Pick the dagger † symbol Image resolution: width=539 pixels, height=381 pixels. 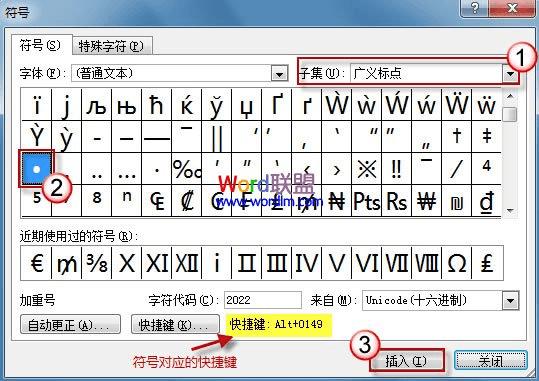pos(456,137)
